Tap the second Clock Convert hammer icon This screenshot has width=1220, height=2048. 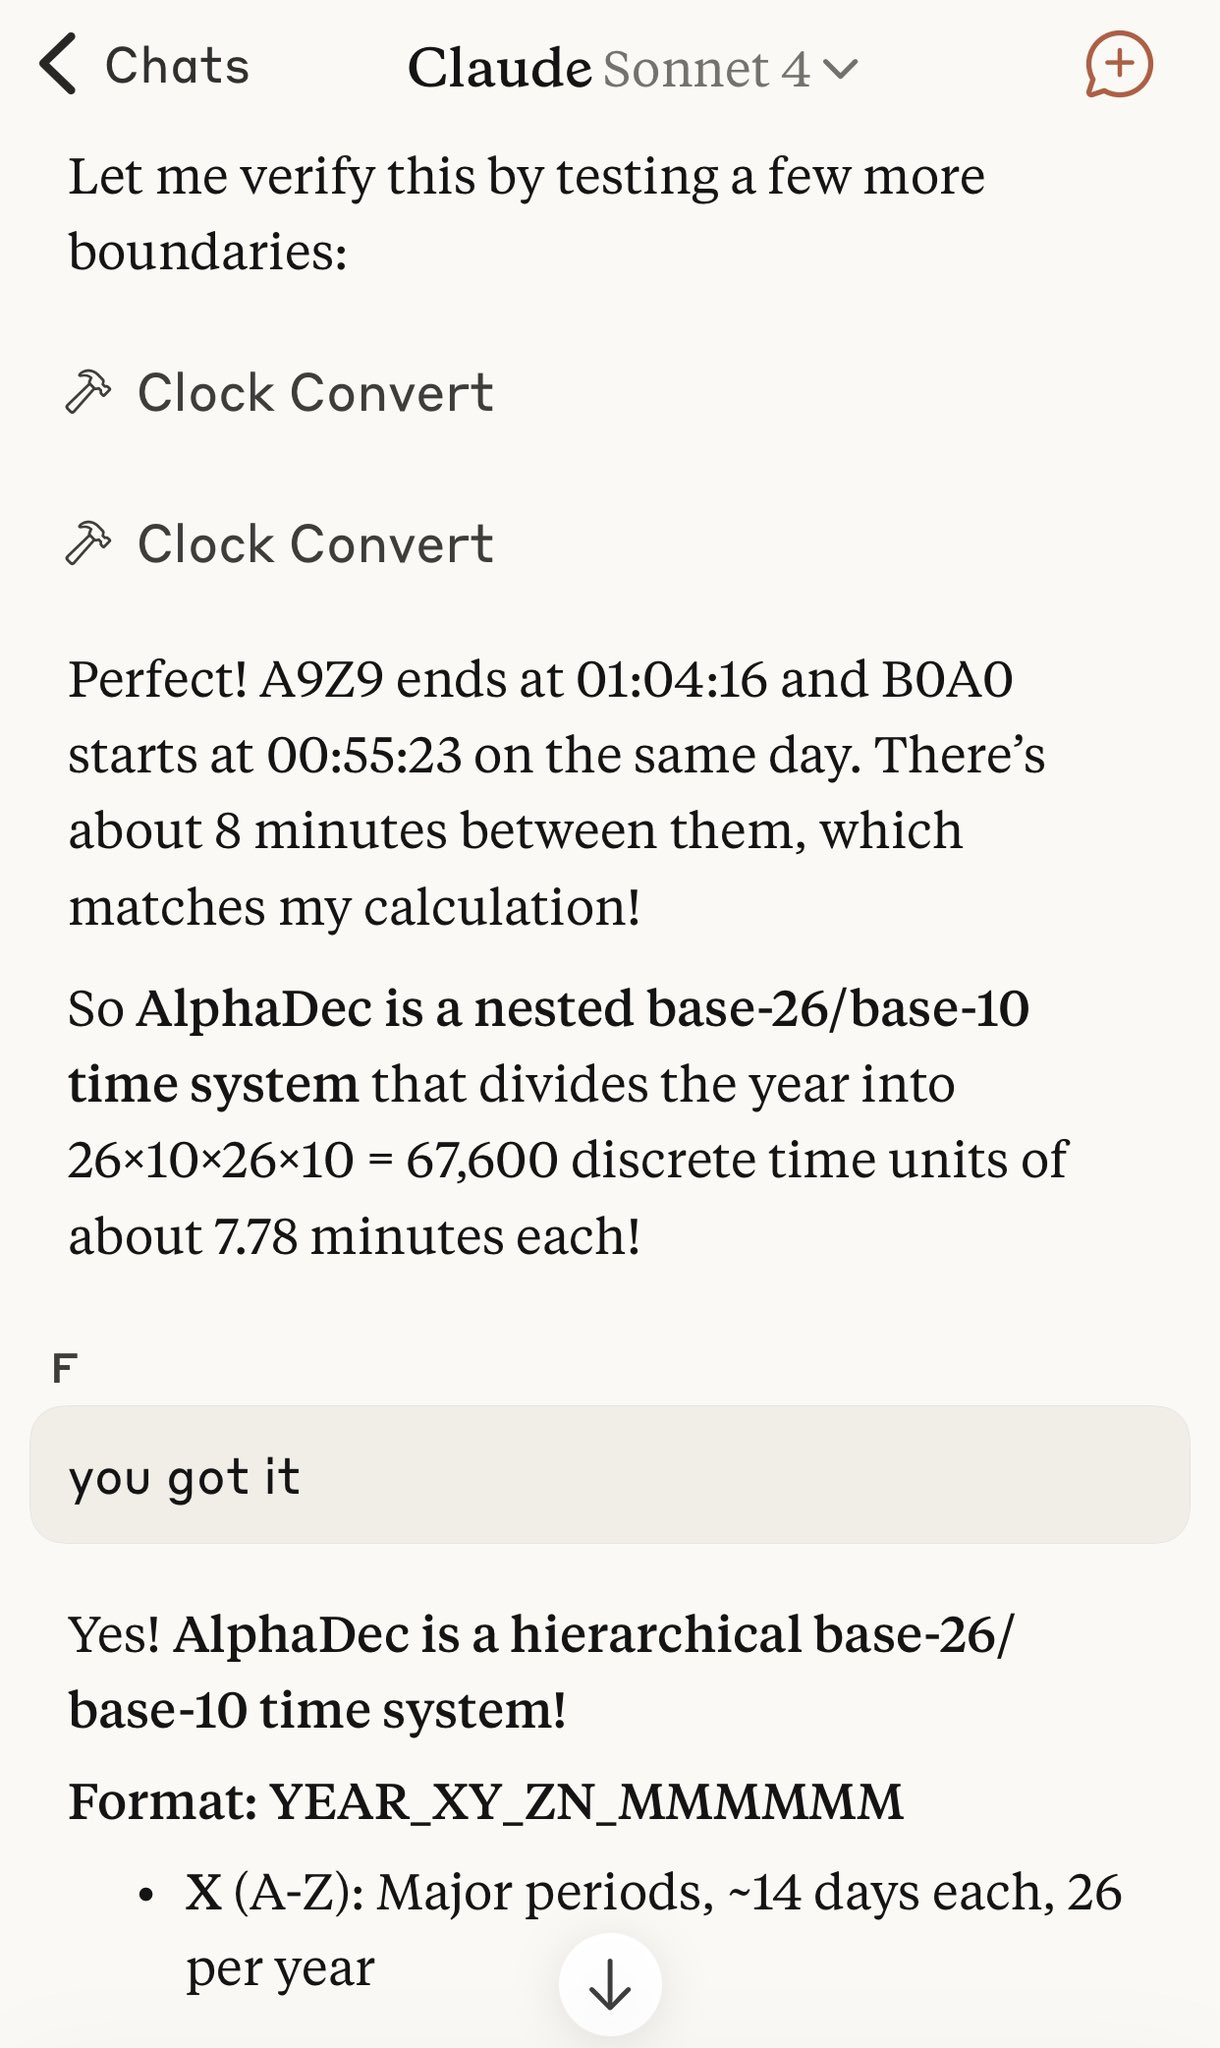(x=88, y=543)
